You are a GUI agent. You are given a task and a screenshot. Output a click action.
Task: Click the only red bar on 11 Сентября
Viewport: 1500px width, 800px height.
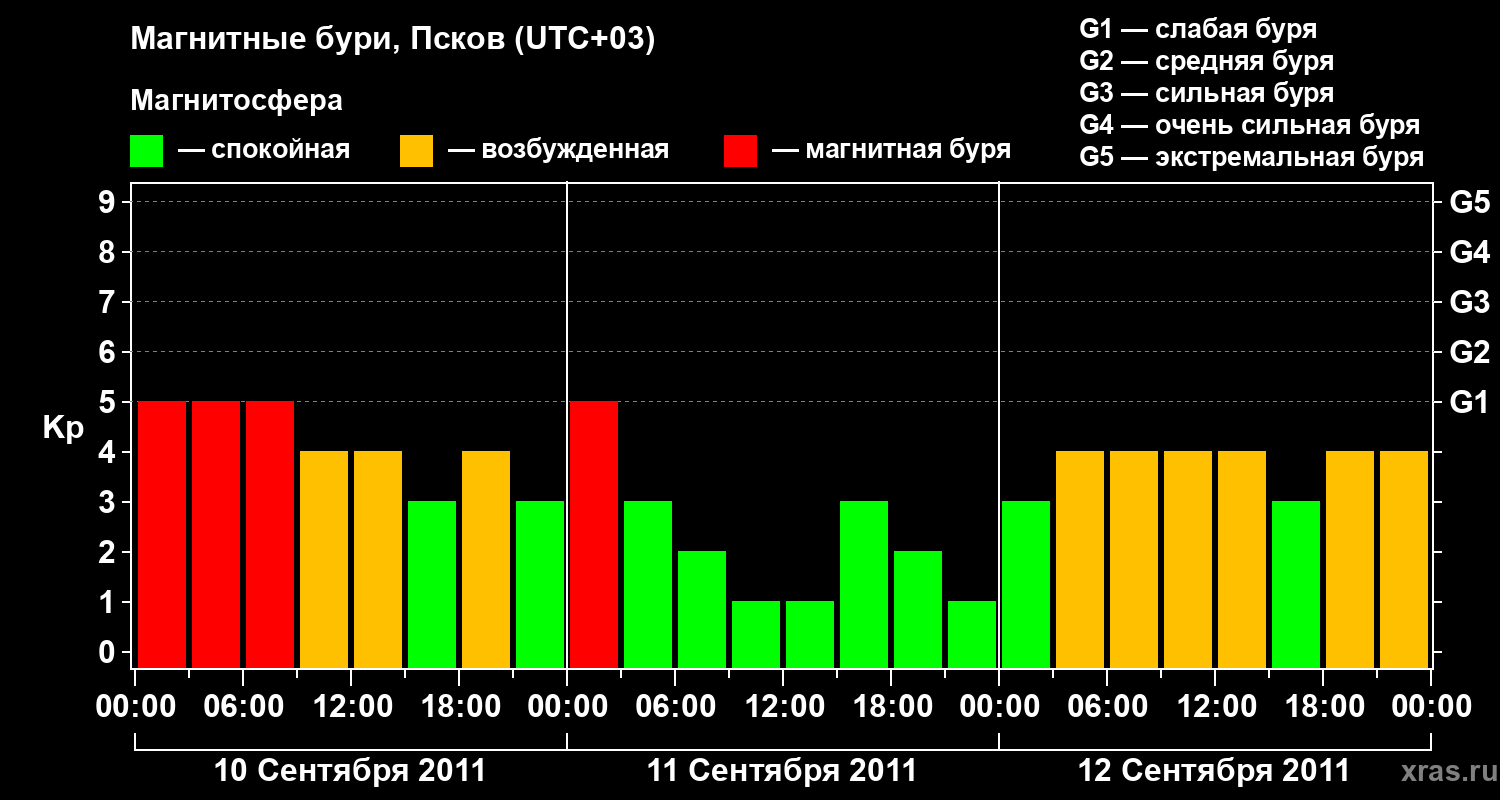tap(594, 534)
